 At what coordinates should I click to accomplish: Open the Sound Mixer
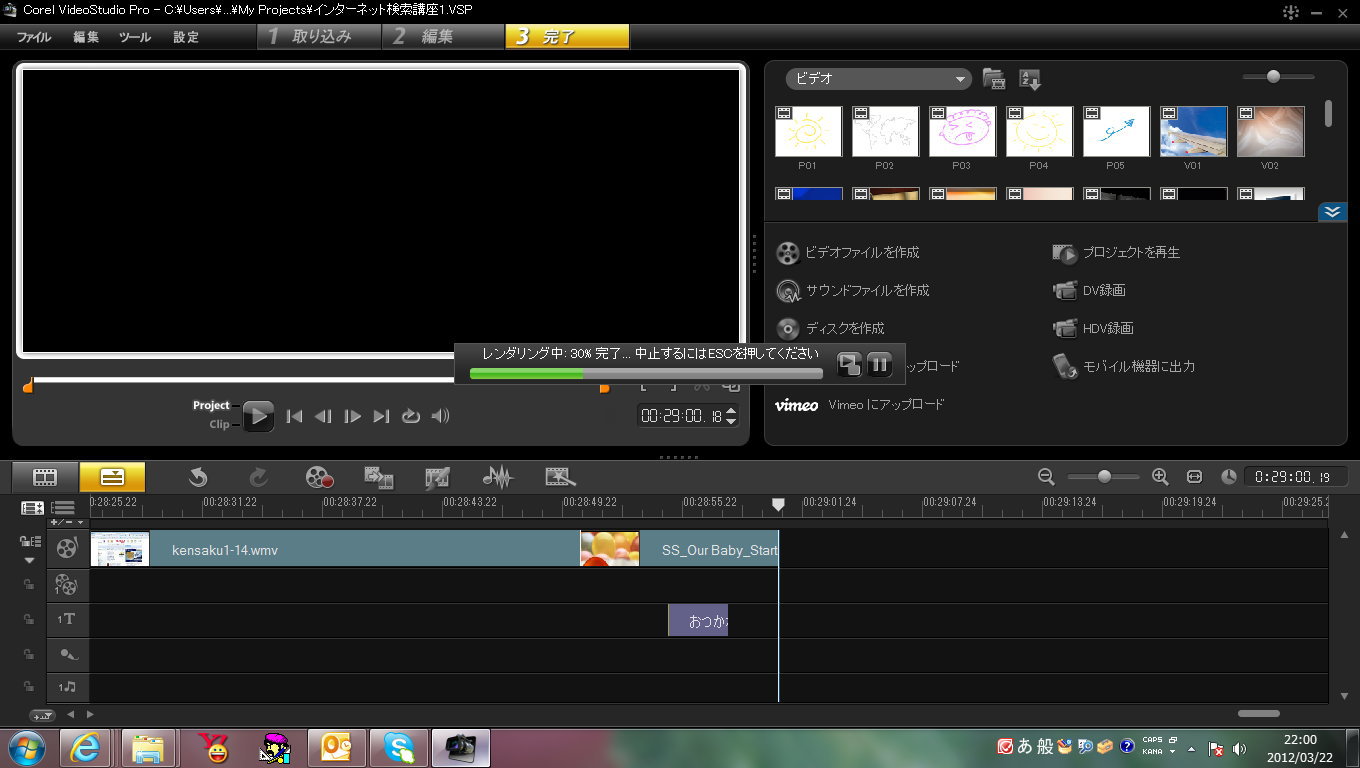click(497, 477)
